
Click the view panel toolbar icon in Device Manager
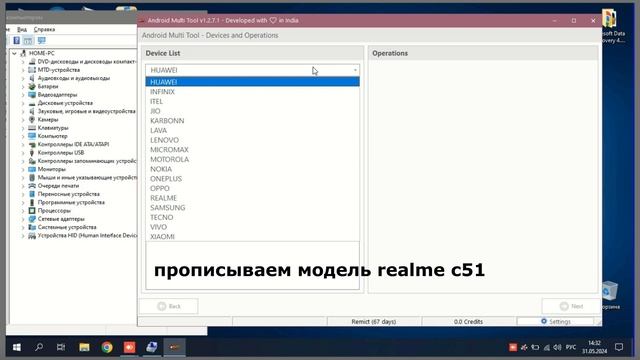[x=28, y=40]
